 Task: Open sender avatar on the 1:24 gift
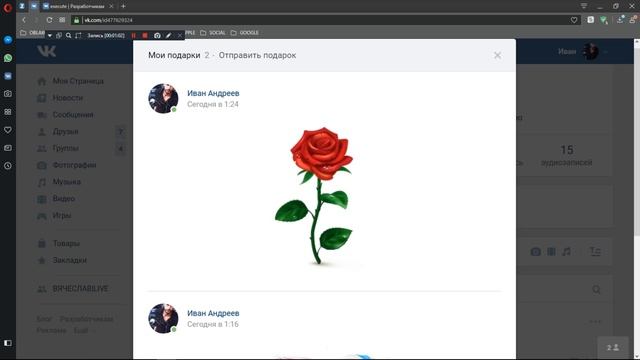[x=163, y=98]
